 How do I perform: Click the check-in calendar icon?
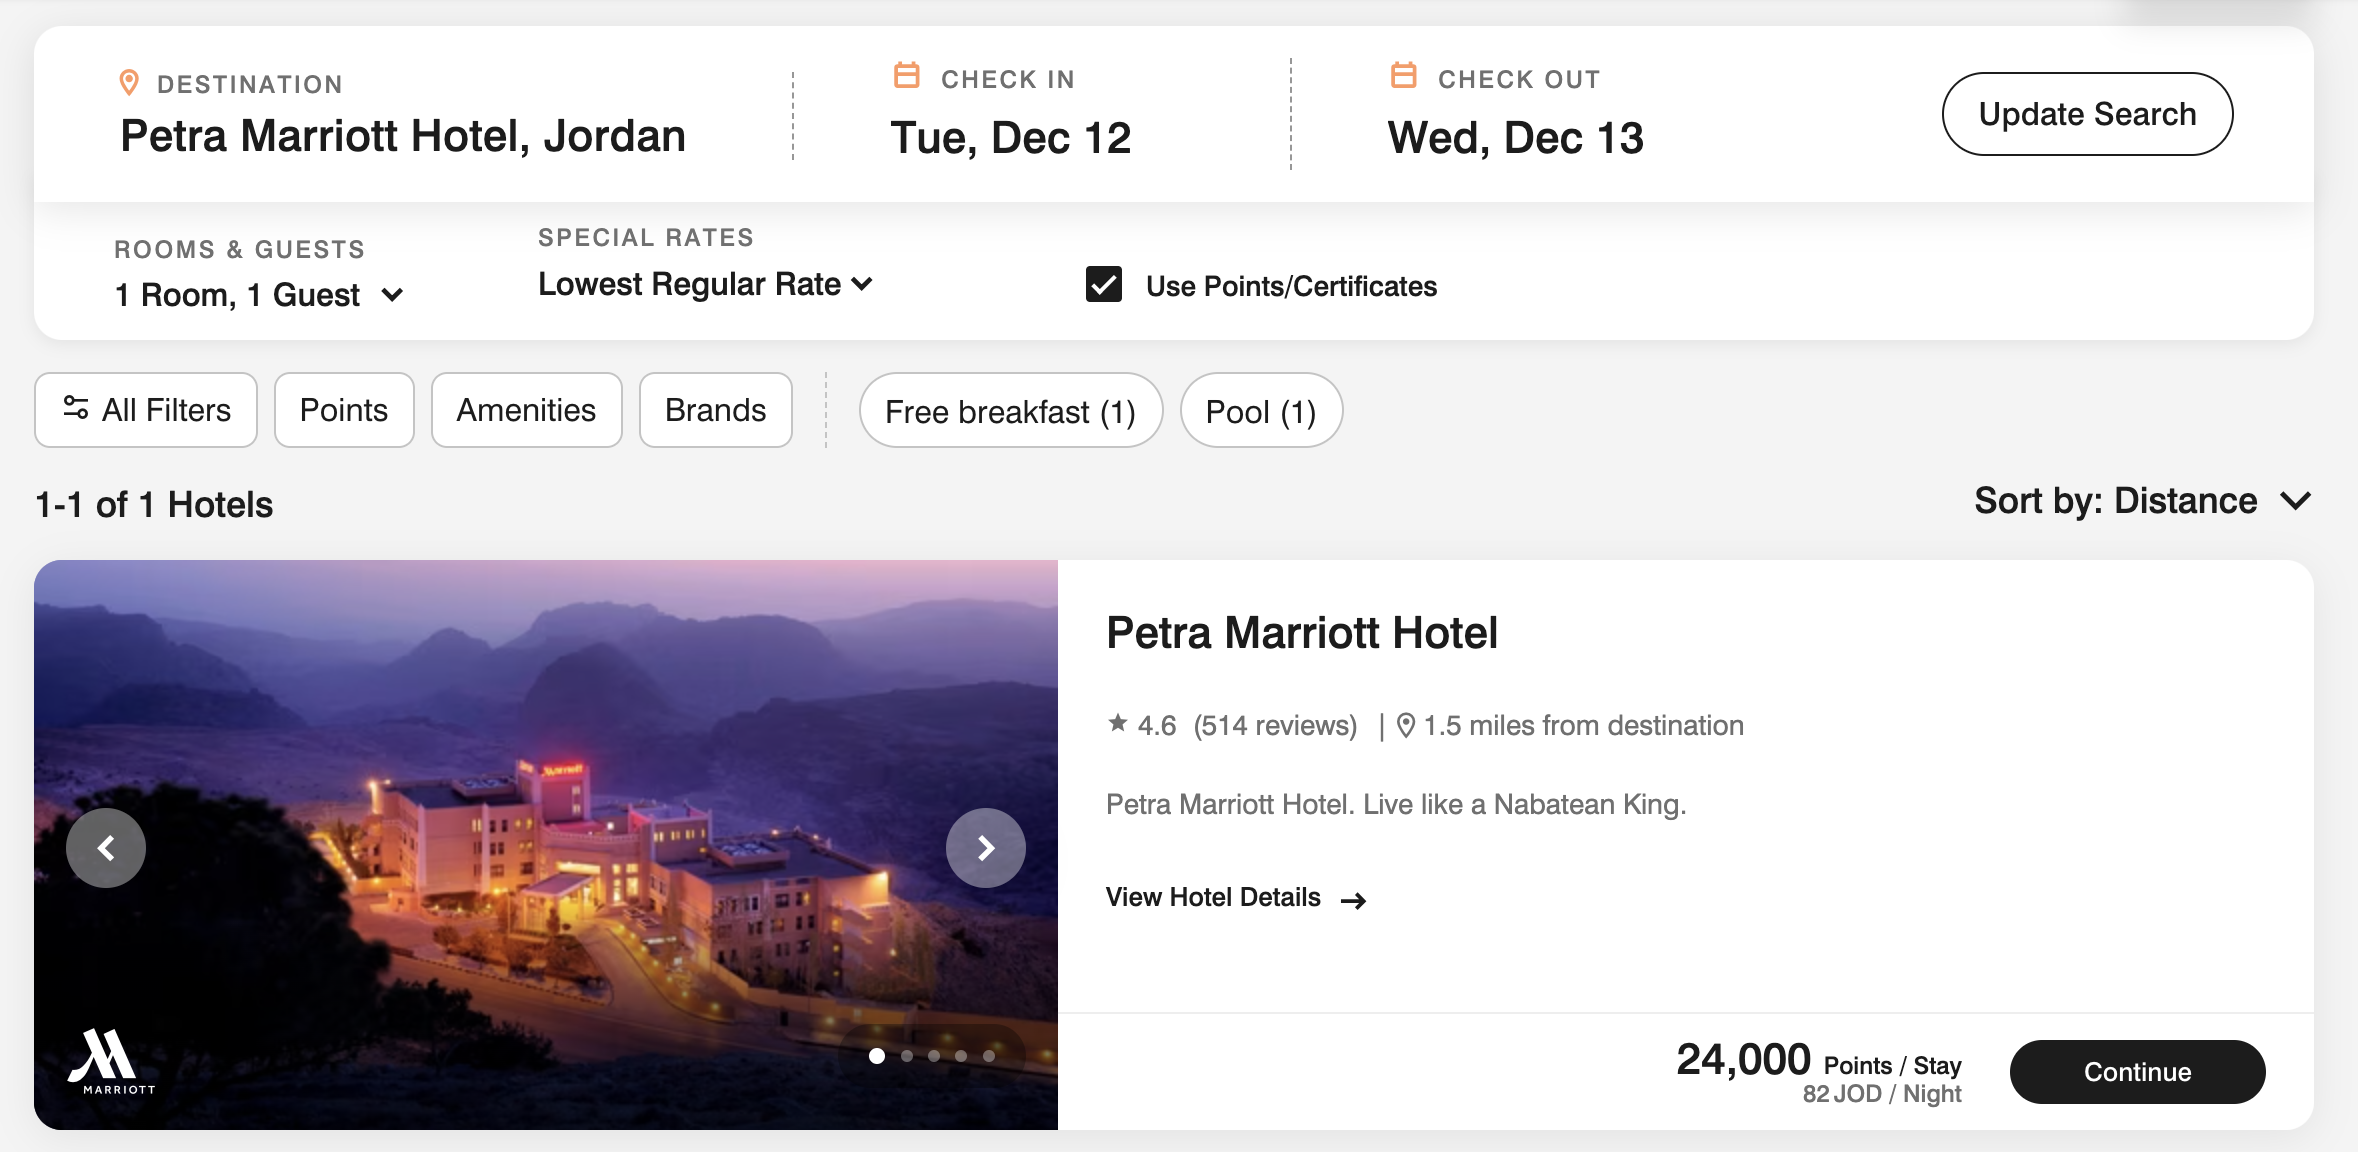pyautogui.click(x=907, y=75)
